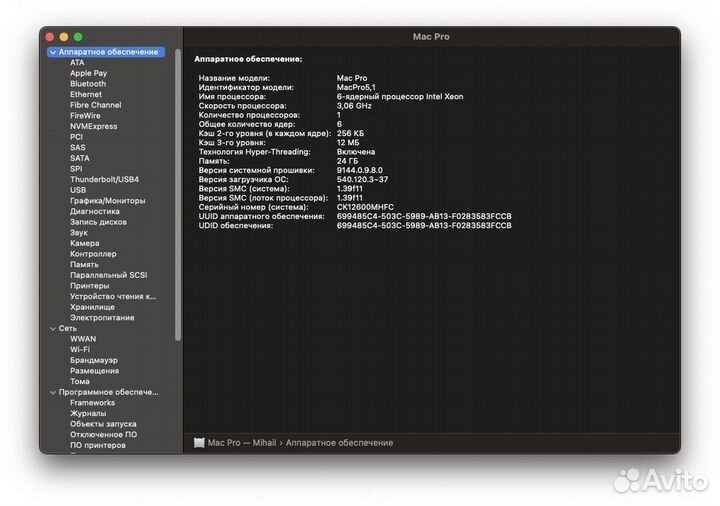Click Mac Pro — Mihail in path bar
Image resolution: width=720 pixels, height=506 pixels.
point(242,443)
